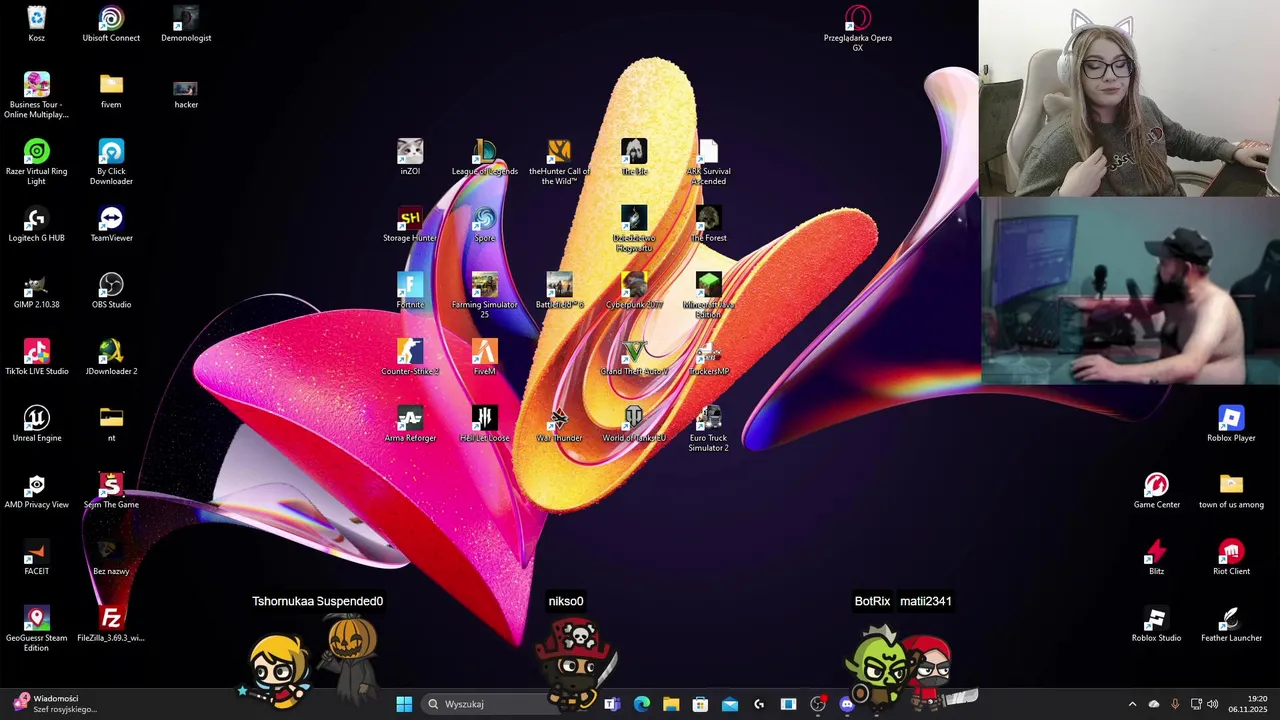This screenshot has height=720, width=1280.
Task: Open the volume control in tray
Action: tap(1213, 704)
